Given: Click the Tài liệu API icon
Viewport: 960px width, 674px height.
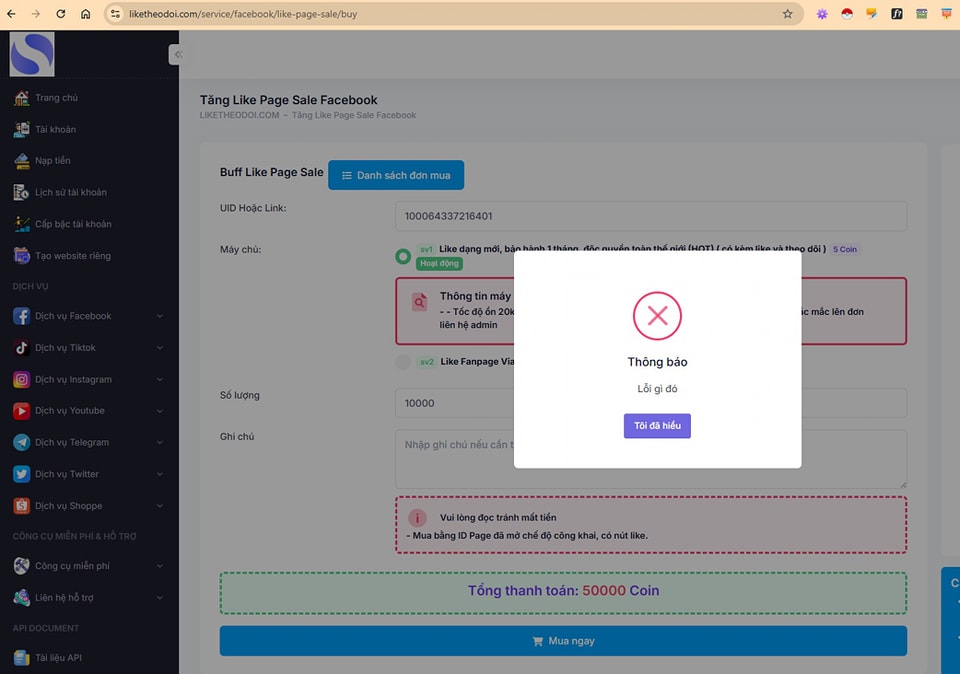Looking at the screenshot, I should coord(21,657).
